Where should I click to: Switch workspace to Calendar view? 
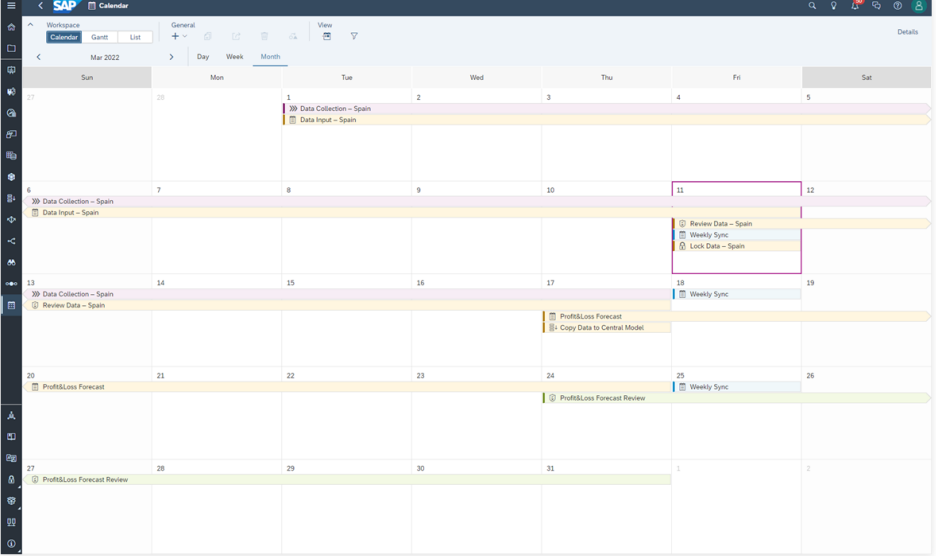click(64, 37)
